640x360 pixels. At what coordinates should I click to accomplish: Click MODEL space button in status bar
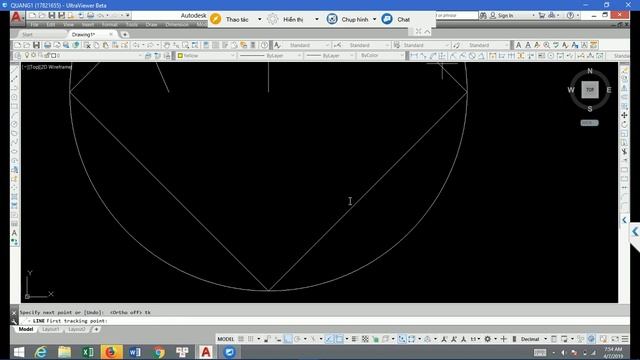[x=226, y=339]
